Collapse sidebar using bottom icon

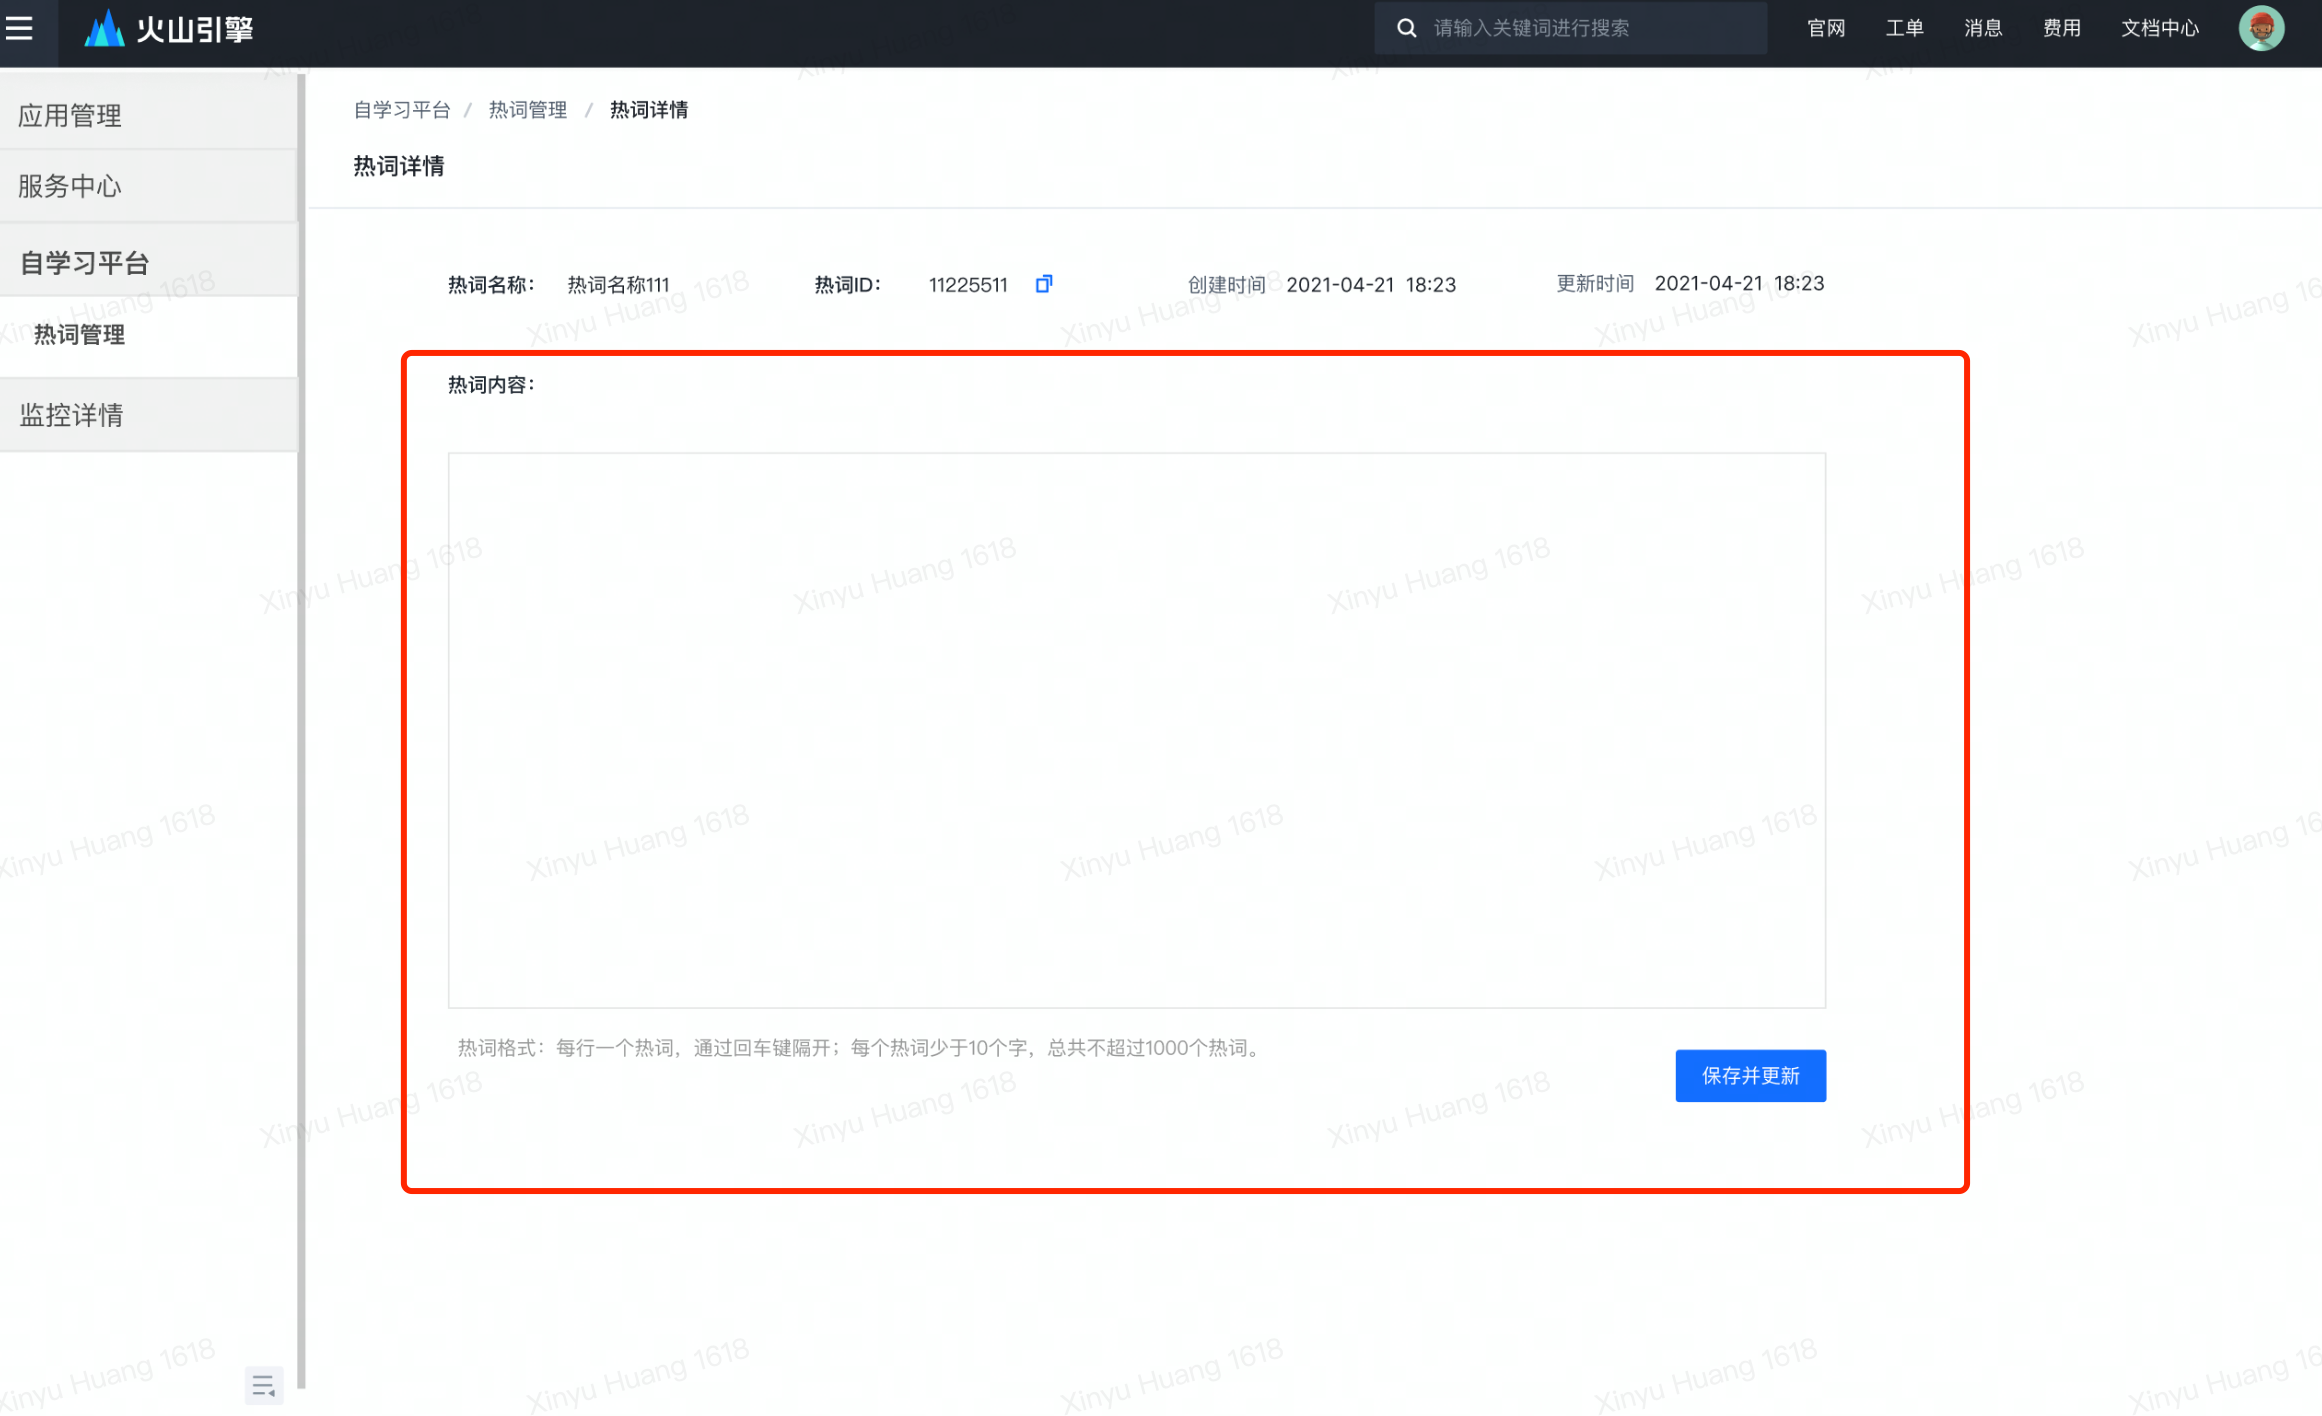tap(263, 1385)
